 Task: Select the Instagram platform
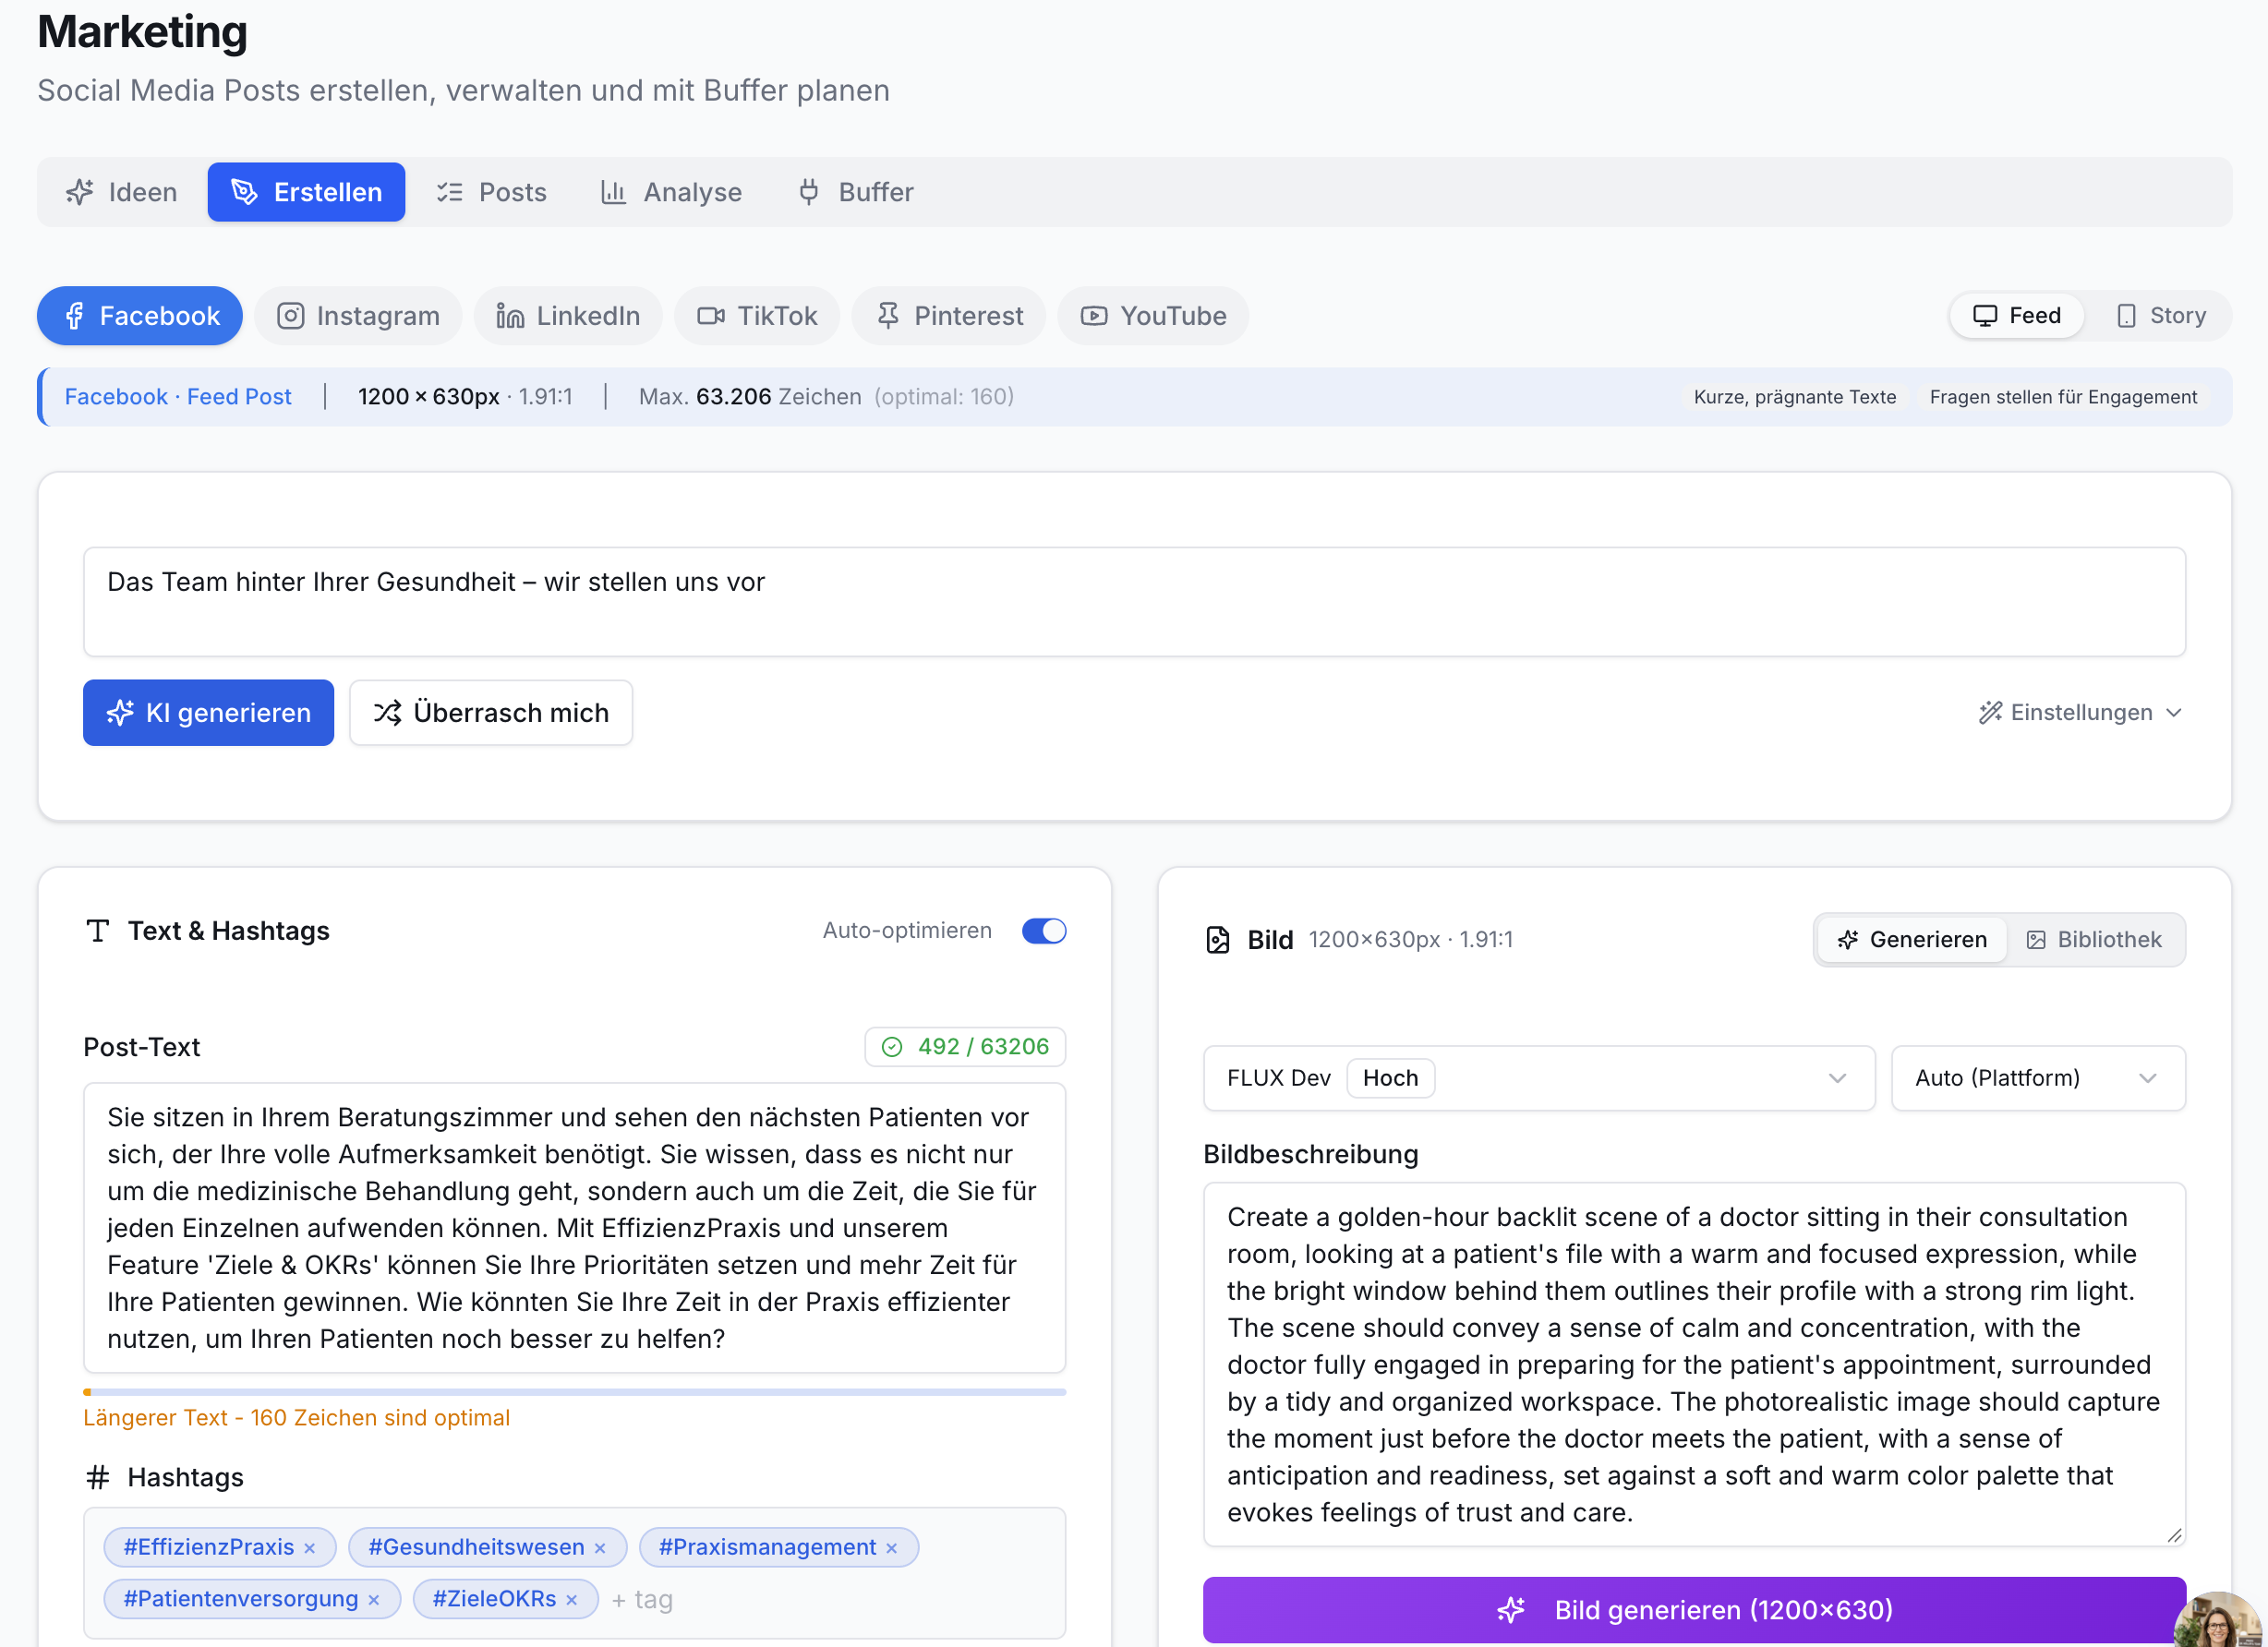358,316
